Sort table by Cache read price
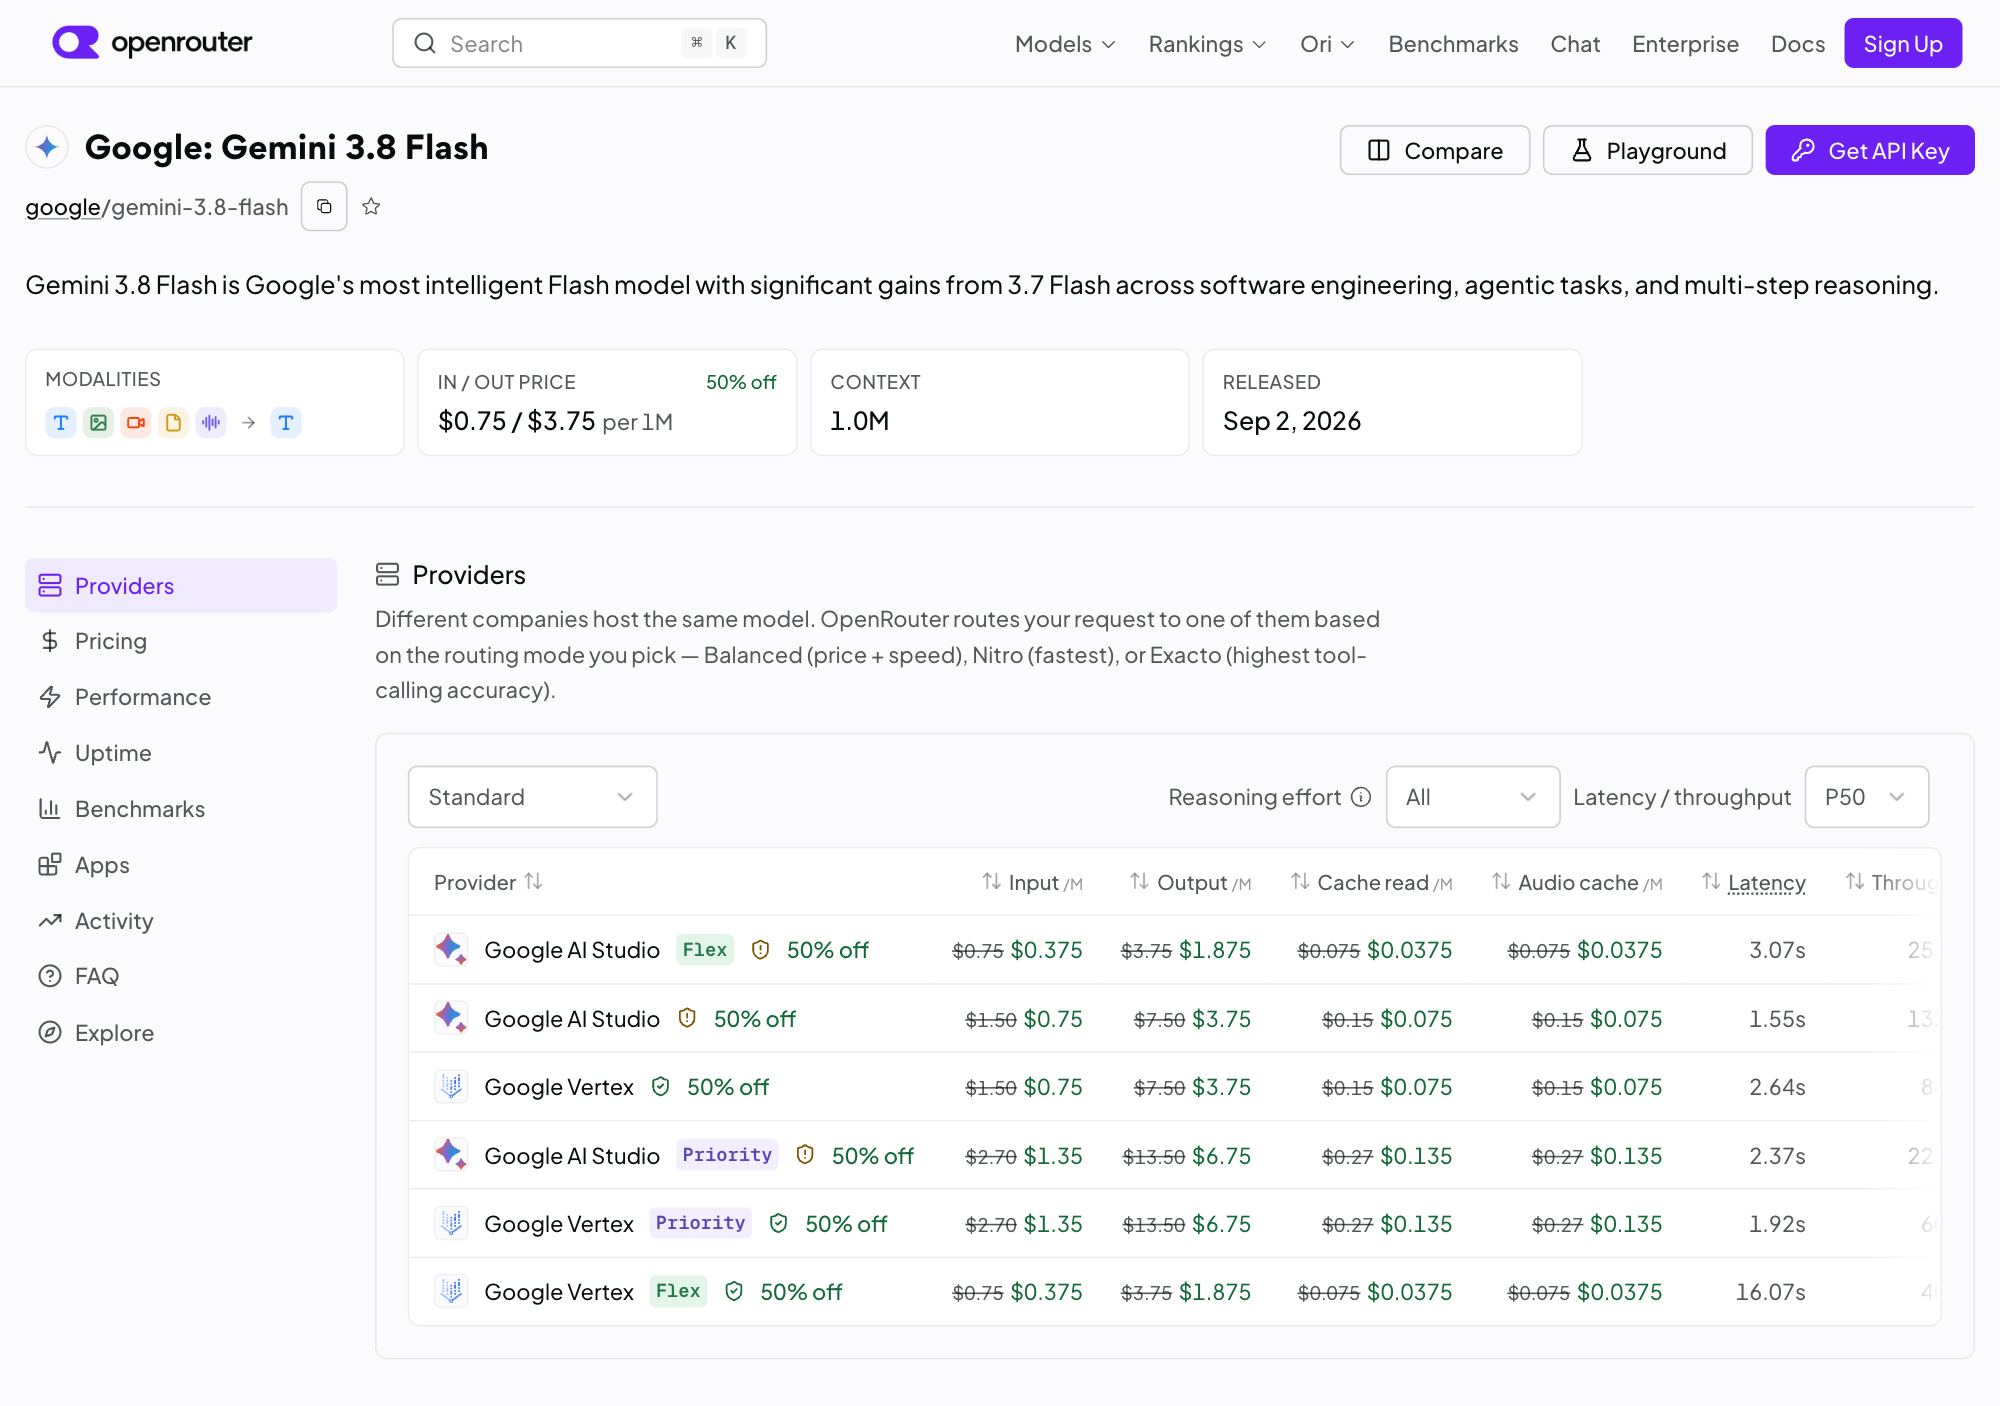Screen dimensions: 2000x1406 1371,882
